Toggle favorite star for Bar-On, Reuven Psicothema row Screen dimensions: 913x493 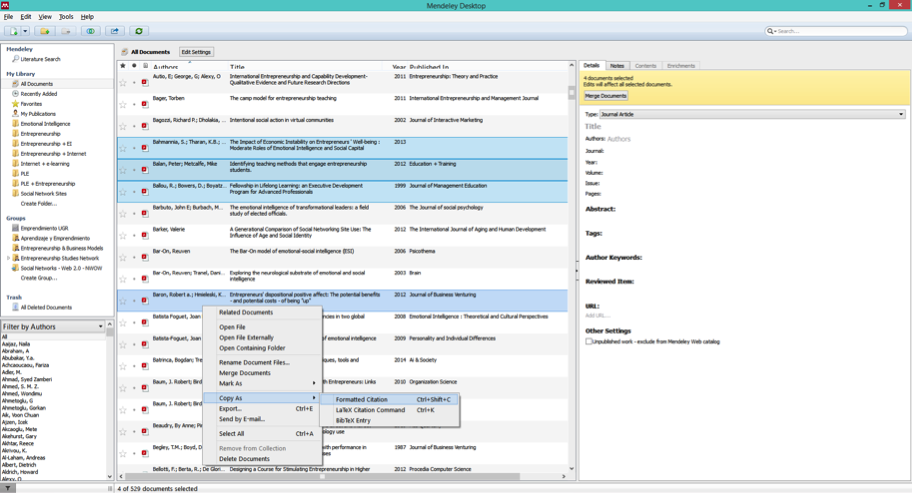[123, 257]
